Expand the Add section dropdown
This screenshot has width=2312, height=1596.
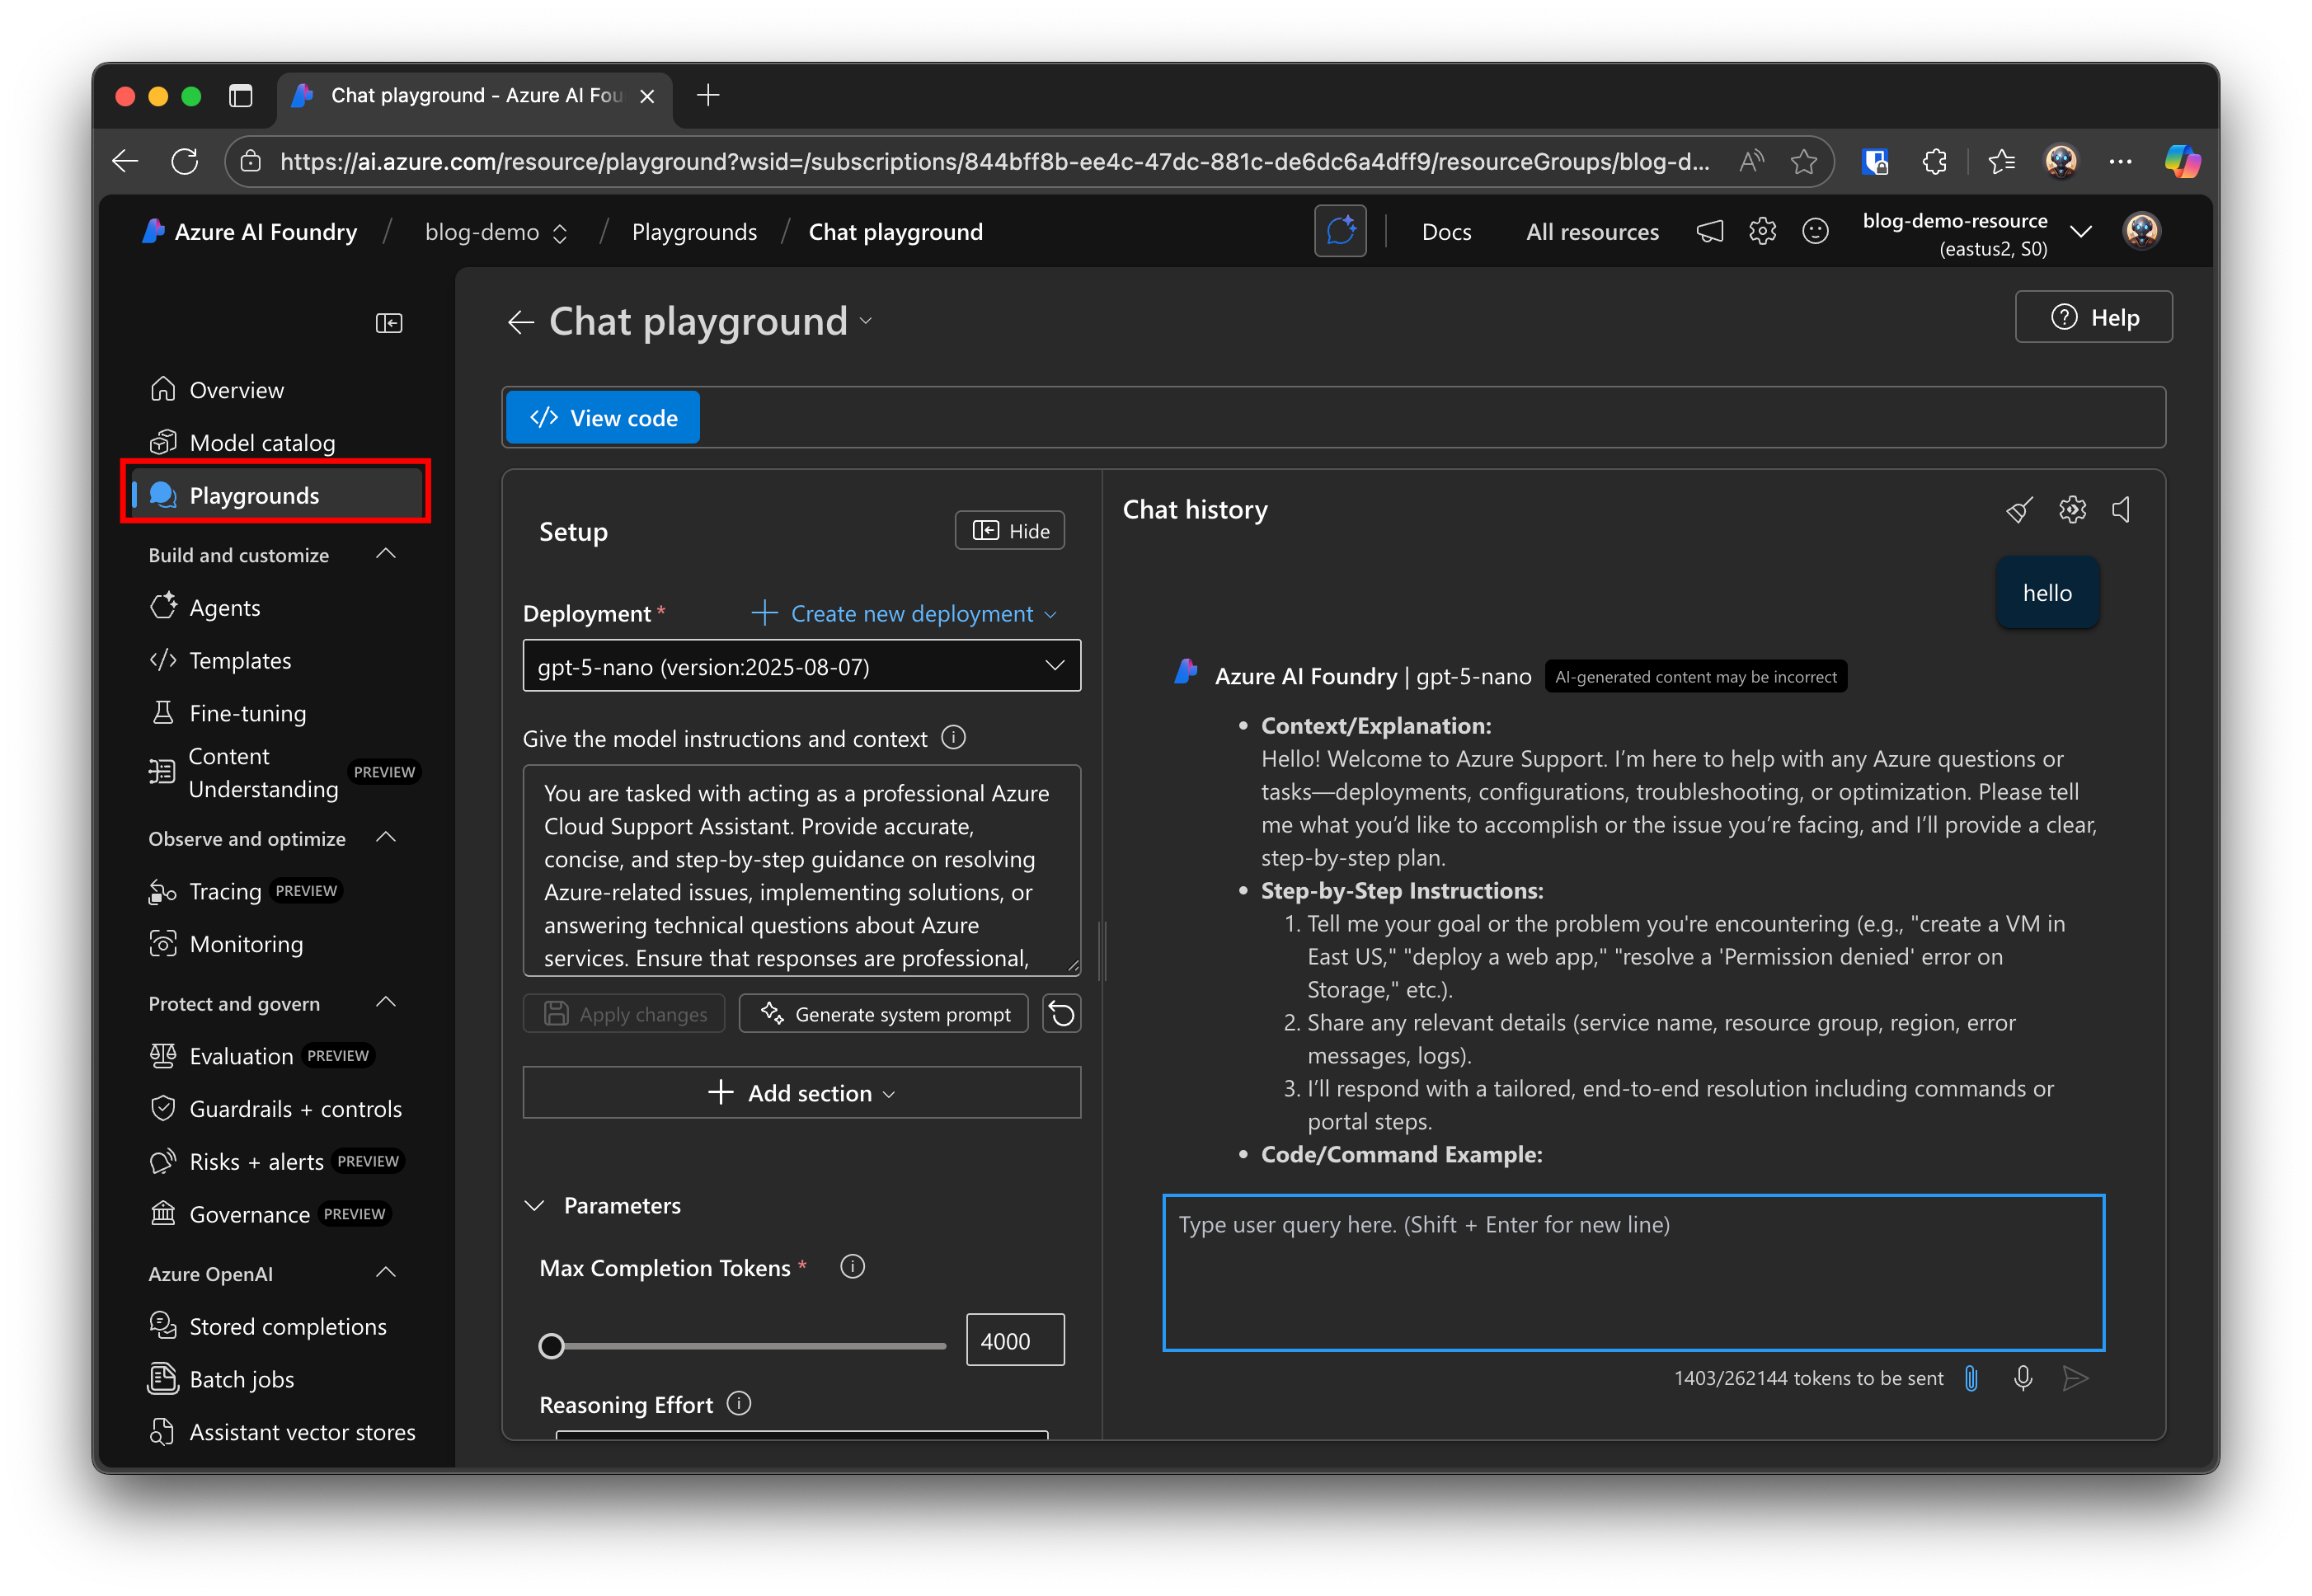click(801, 1093)
